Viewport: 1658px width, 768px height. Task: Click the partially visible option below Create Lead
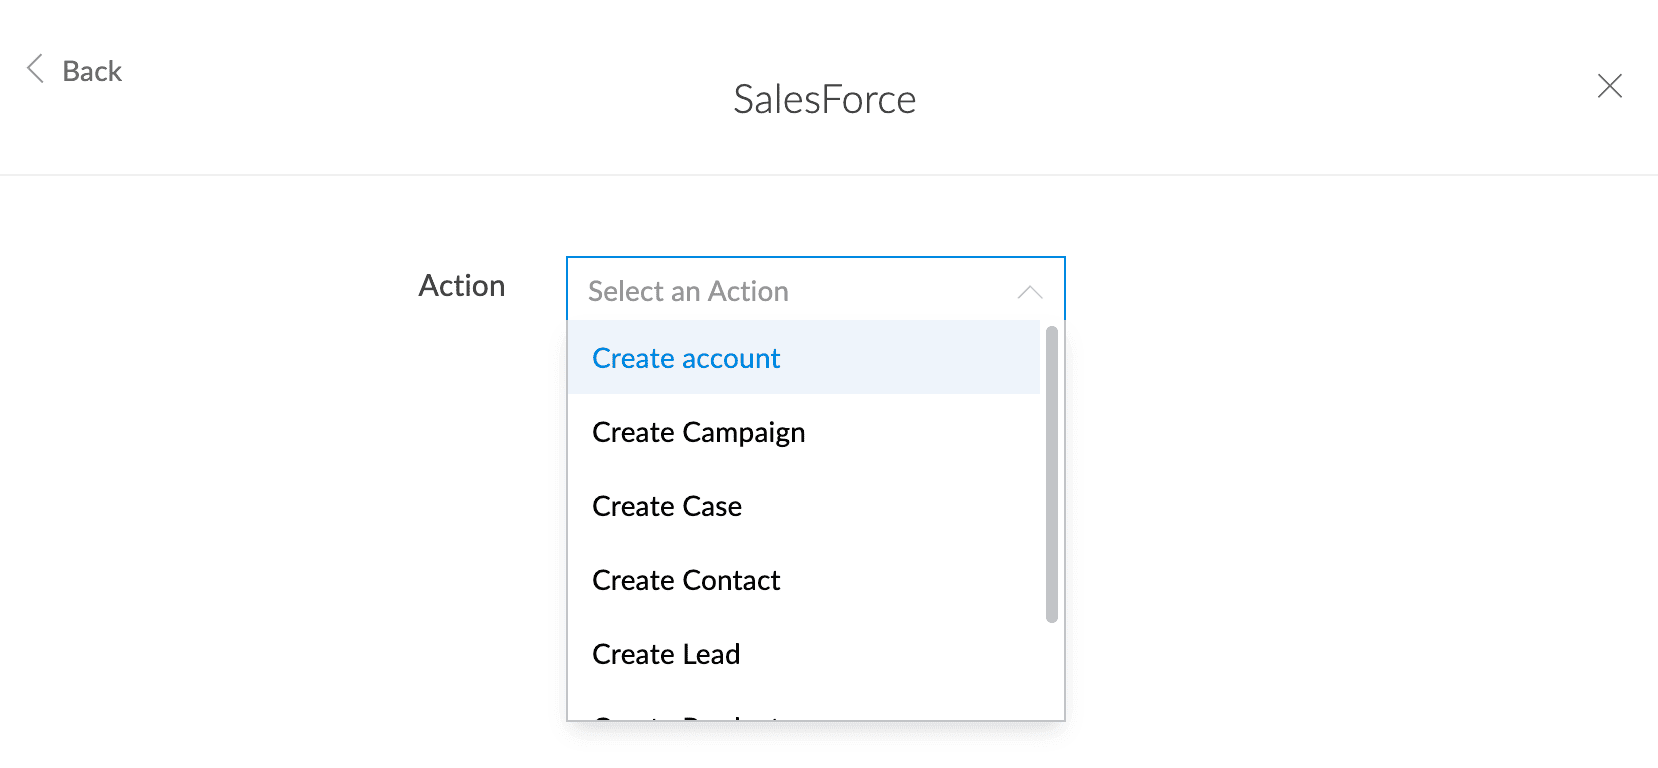(x=804, y=712)
